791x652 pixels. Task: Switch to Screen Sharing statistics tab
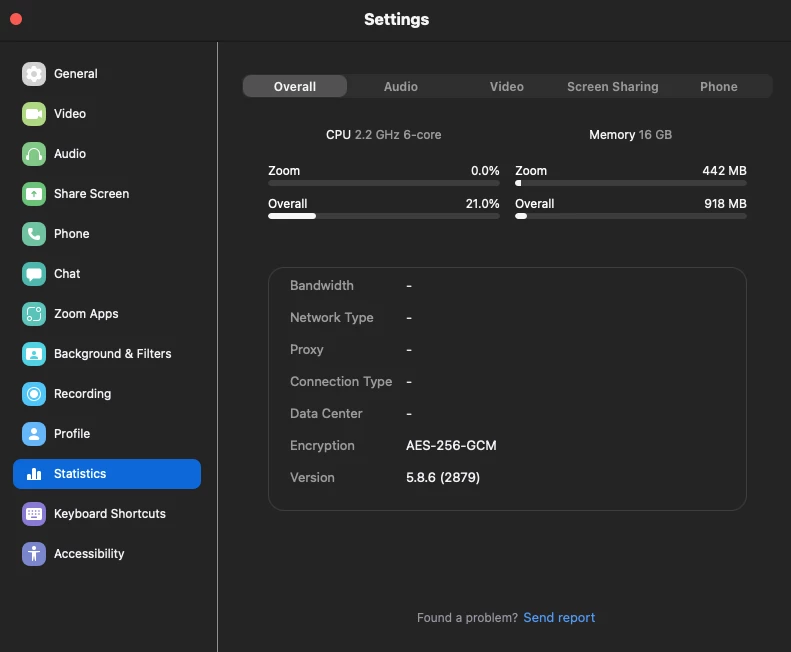pos(612,86)
